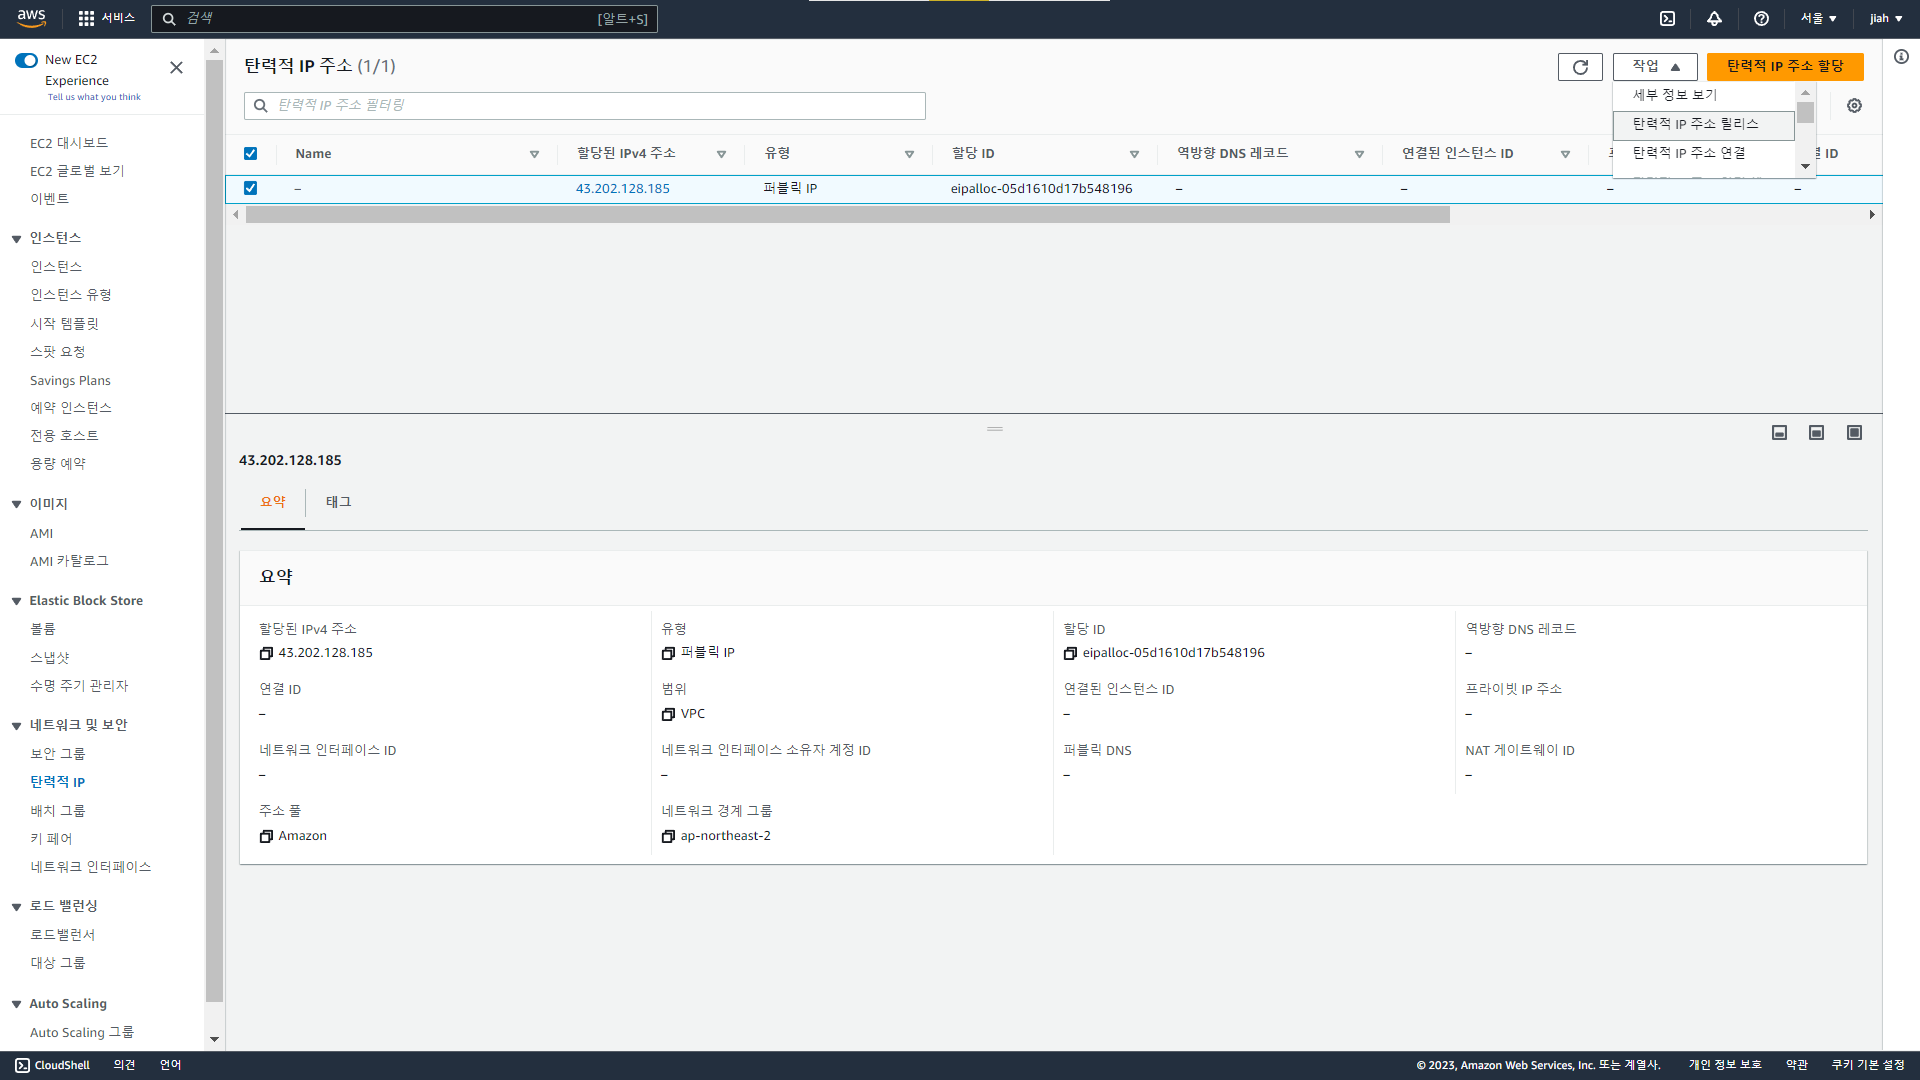This screenshot has width=1920, height=1080.
Task: Click the refresh button
Action: (1580, 67)
